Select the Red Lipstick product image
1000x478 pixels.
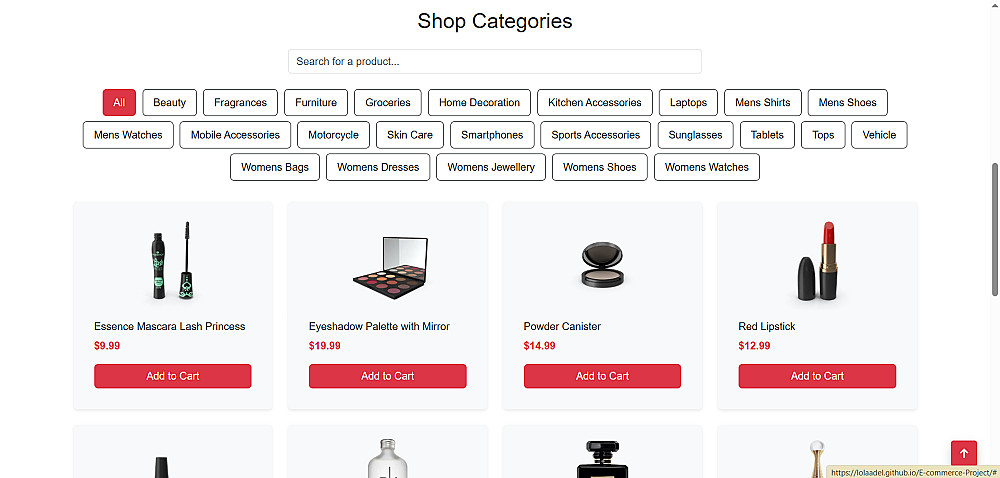[818, 261]
